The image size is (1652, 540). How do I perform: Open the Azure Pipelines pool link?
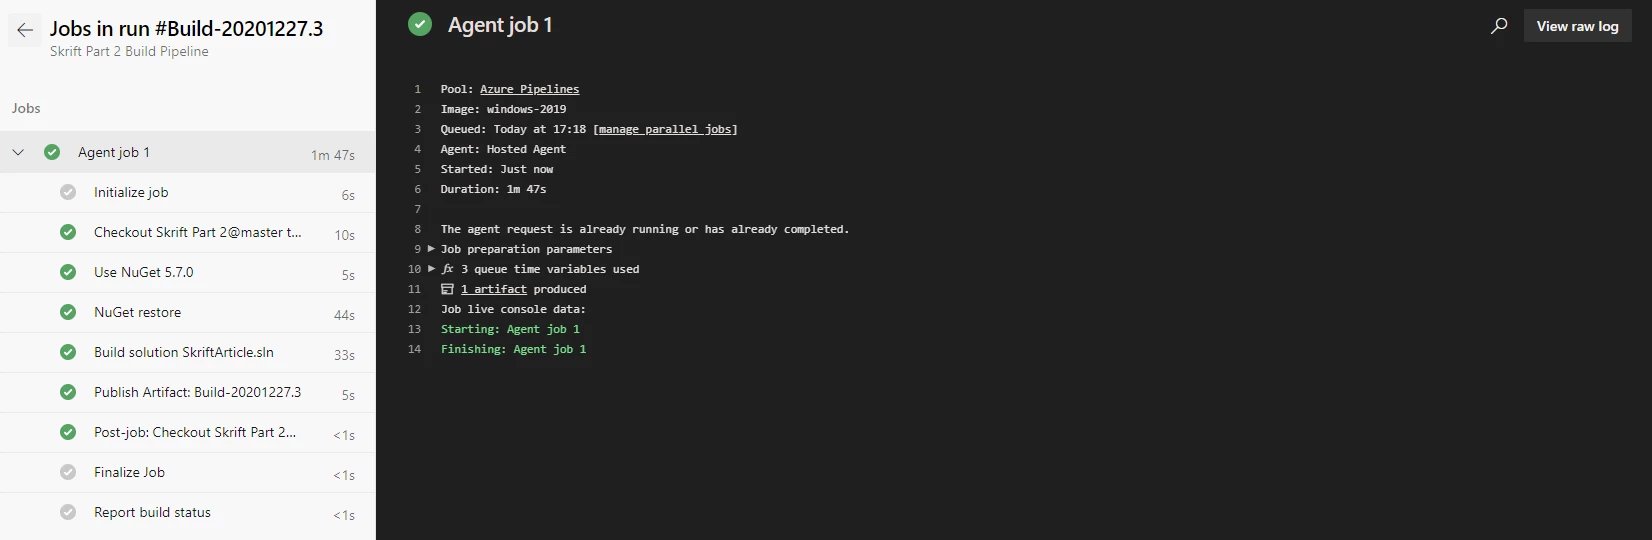(x=529, y=89)
